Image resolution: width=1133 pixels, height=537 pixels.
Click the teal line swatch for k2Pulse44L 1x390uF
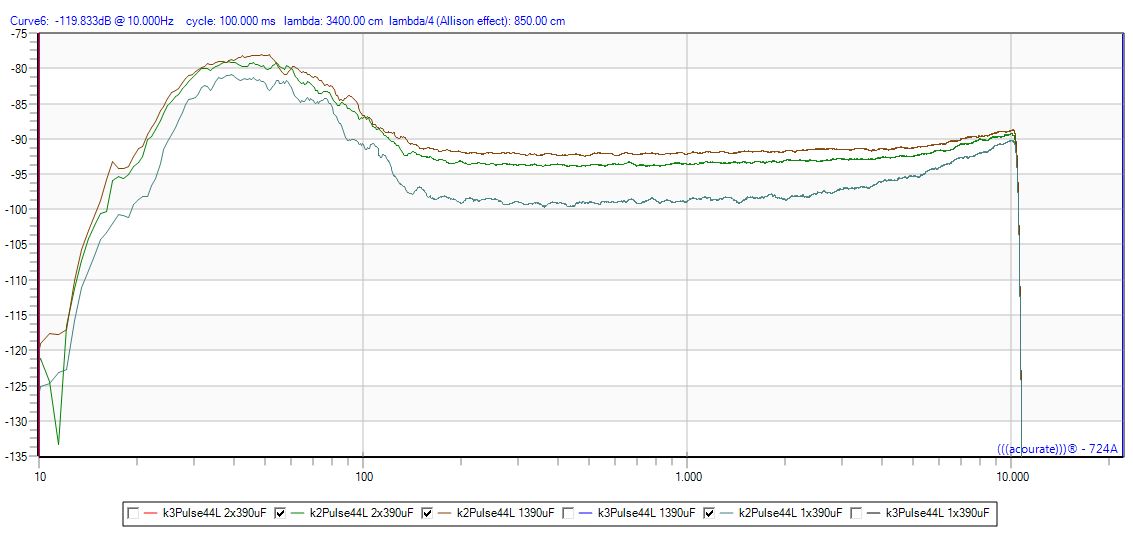tap(727, 513)
